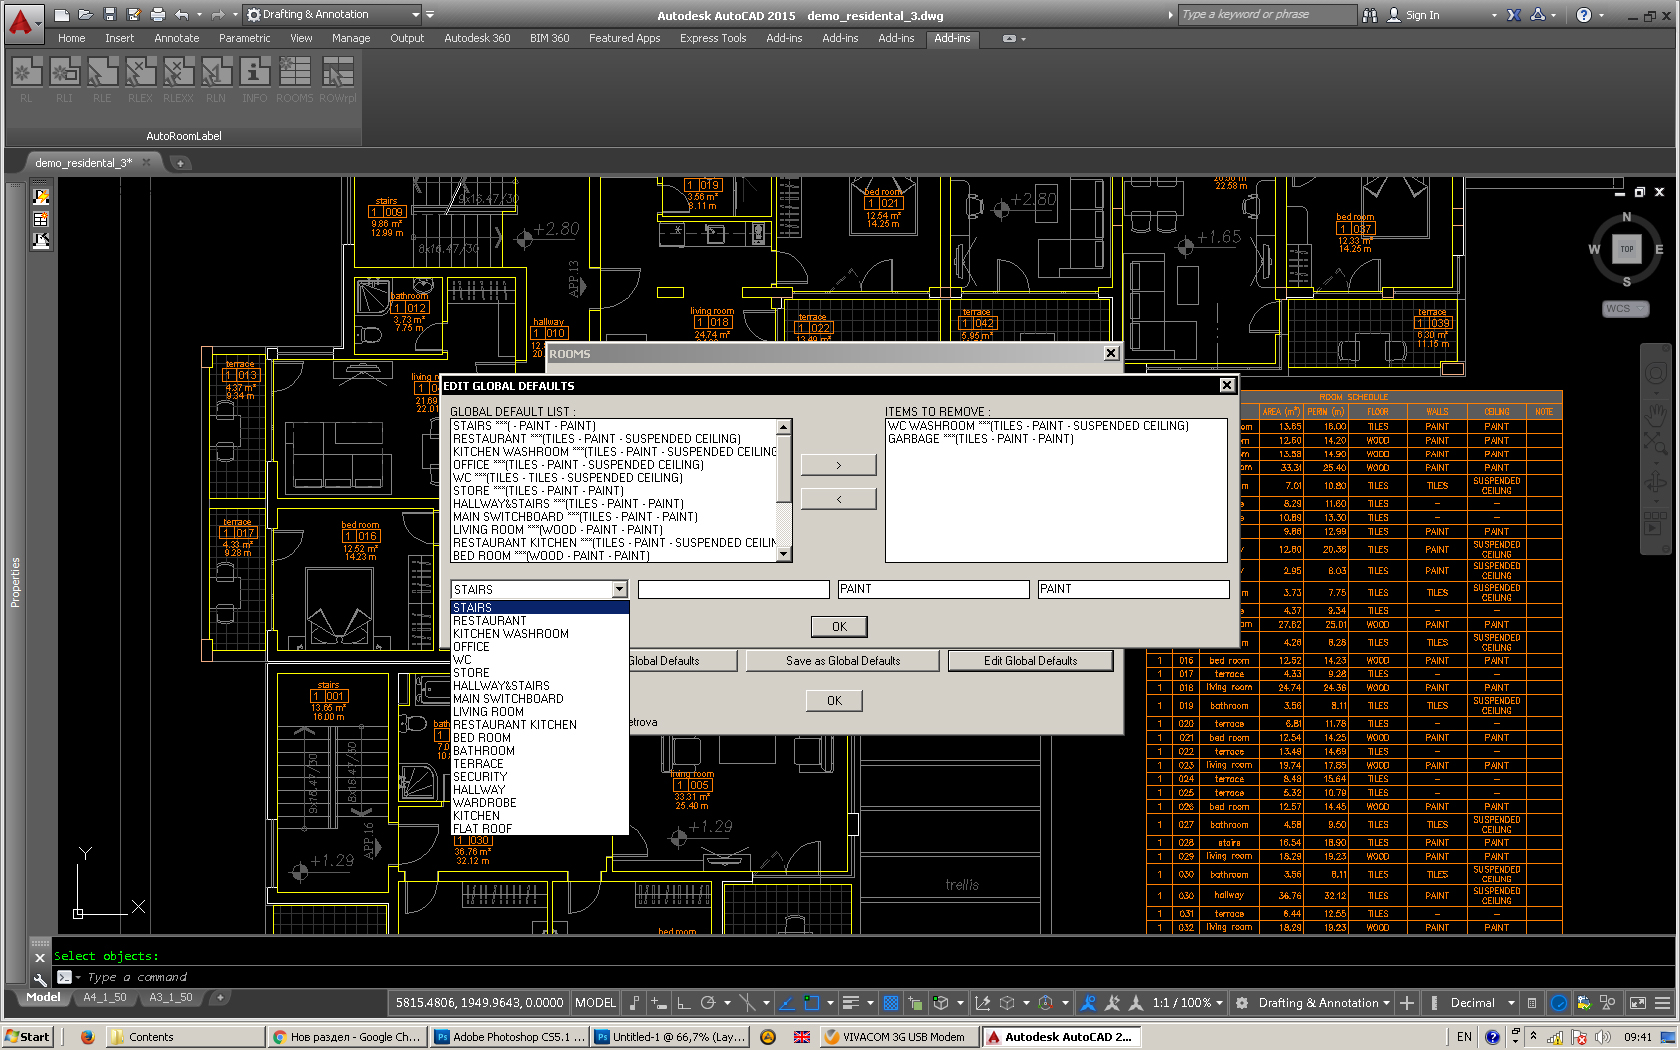Screen dimensions: 1680x1050
Task: Select the RLEX ribbon tool
Action: pos(140,73)
